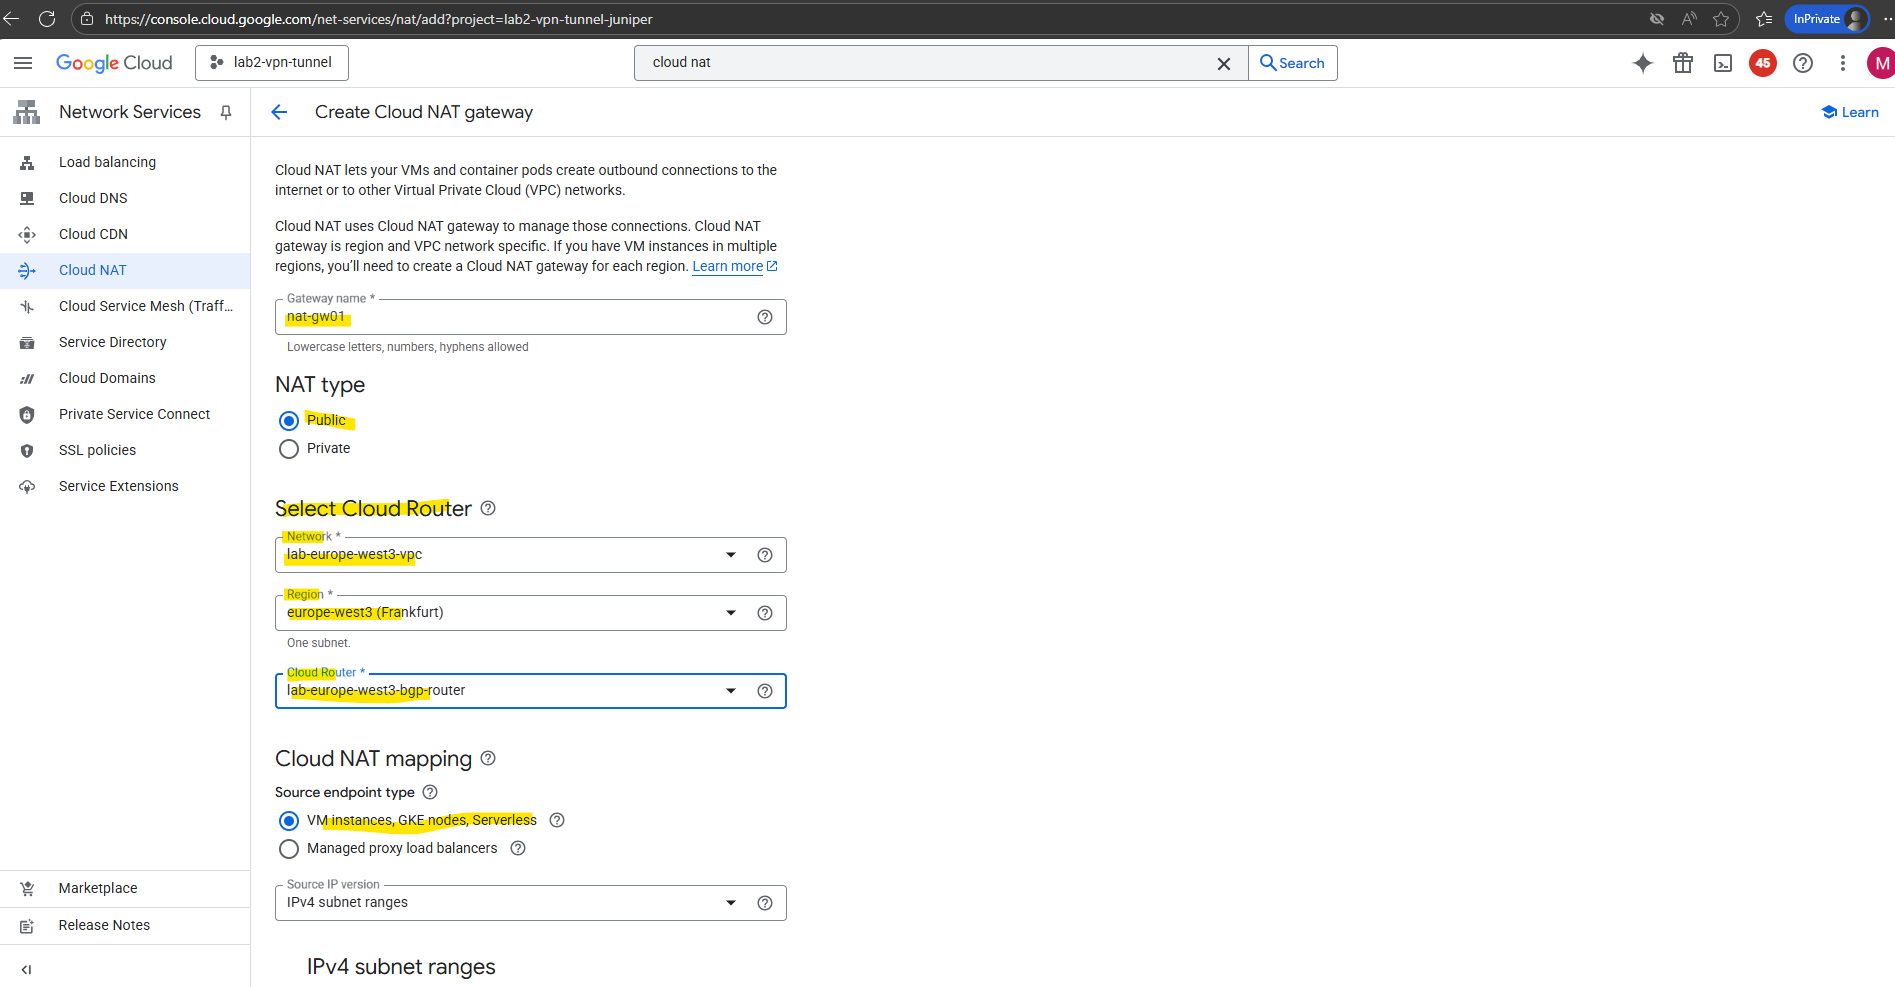Image resolution: width=1895 pixels, height=987 pixels.
Task: Open the free trial gift icon
Action: pos(1682,63)
